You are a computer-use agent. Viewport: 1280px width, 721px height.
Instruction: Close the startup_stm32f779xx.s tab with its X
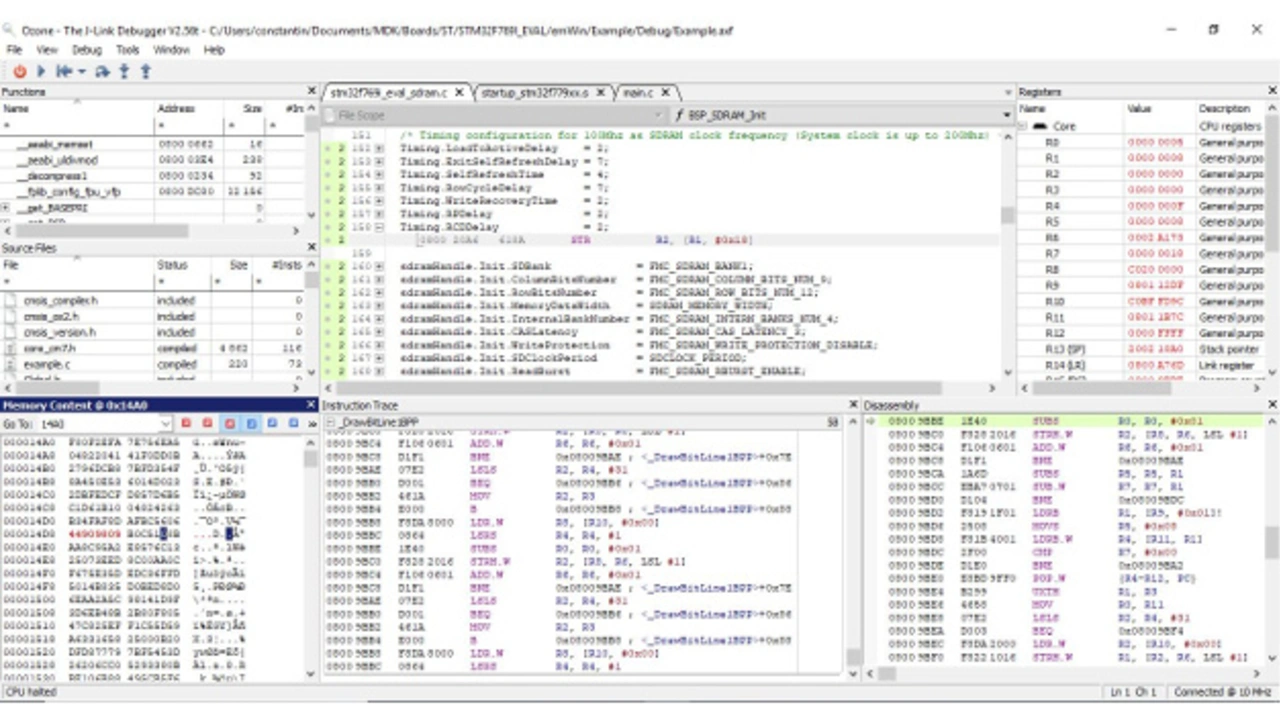click(x=601, y=92)
